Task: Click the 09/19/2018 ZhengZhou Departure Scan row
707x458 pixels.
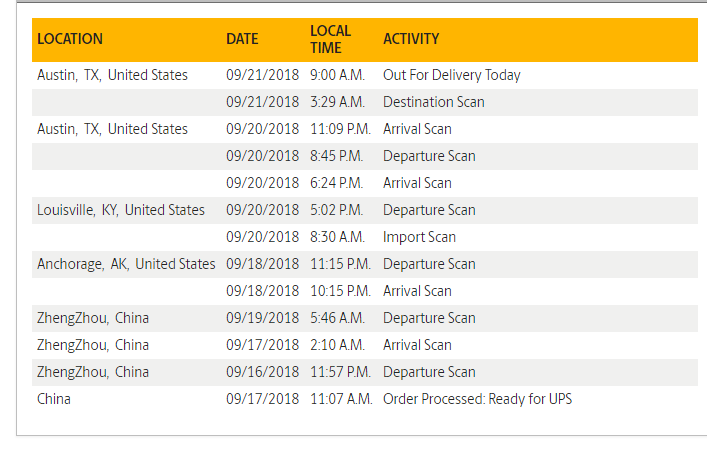Action: (365, 318)
